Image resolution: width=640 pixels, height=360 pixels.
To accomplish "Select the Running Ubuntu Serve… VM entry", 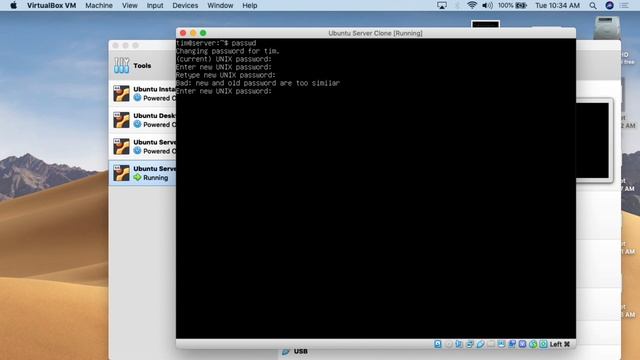I will 143,173.
